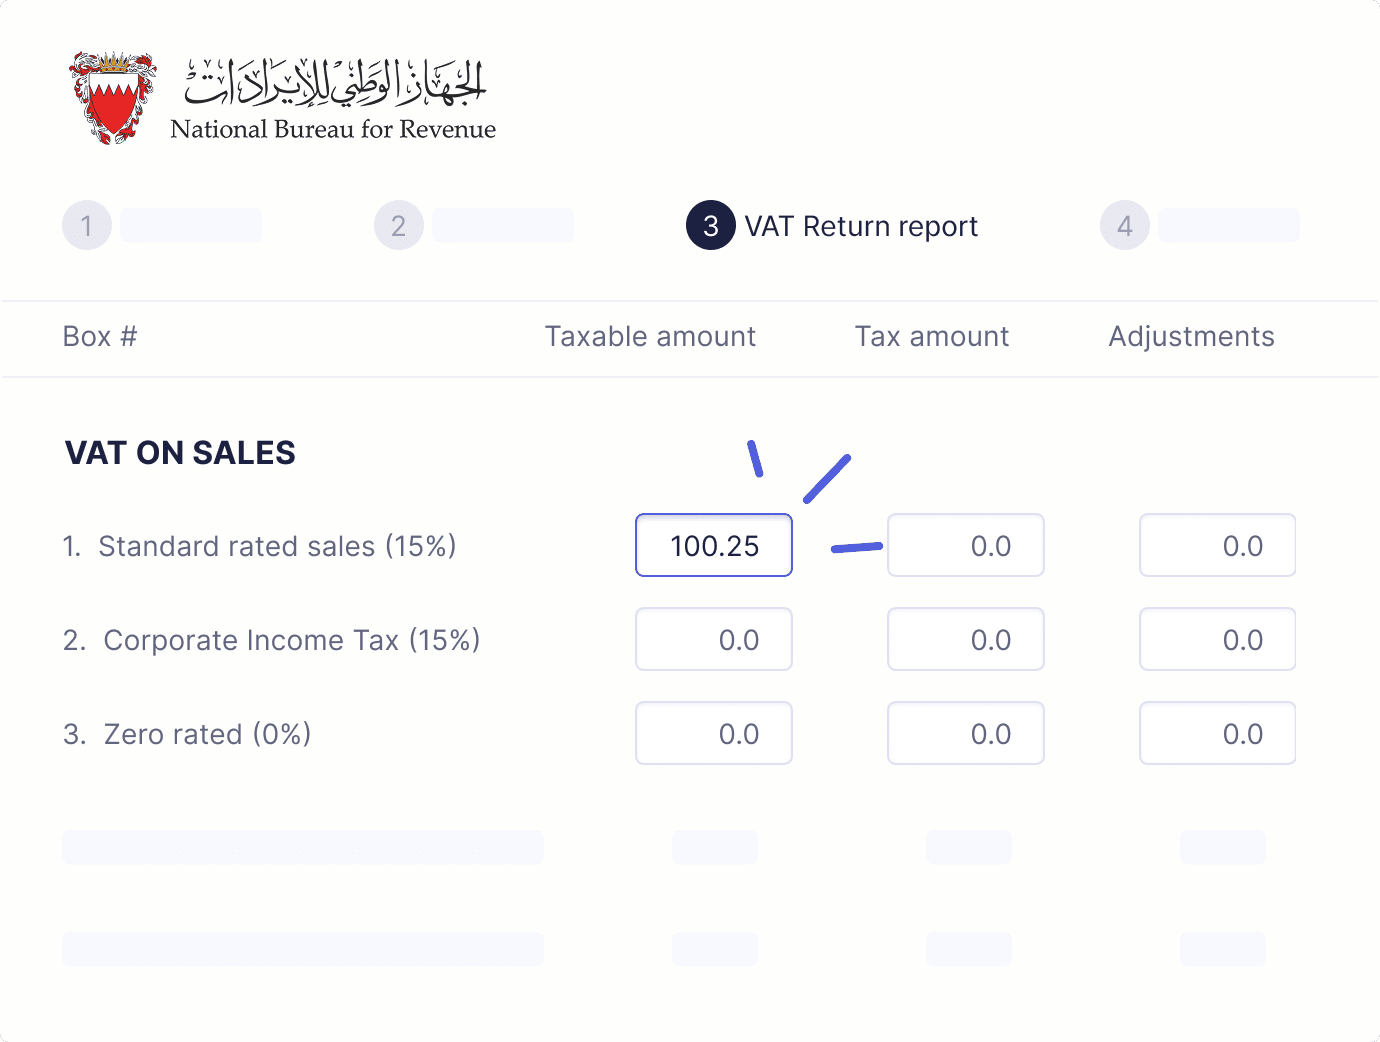Click the Tax amount column header
The height and width of the screenshot is (1042, 1380).
pyautogui.click(x=932, y=337)
